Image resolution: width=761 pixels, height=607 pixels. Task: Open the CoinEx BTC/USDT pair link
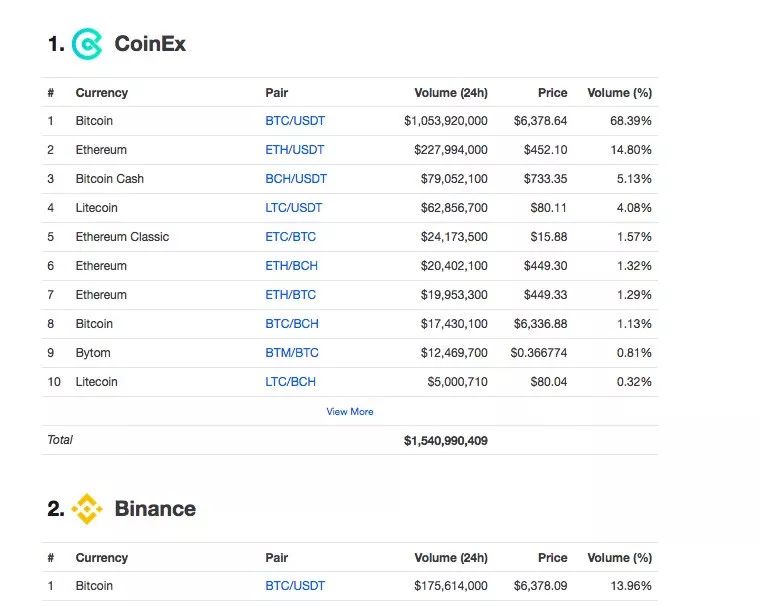[295, 120]
